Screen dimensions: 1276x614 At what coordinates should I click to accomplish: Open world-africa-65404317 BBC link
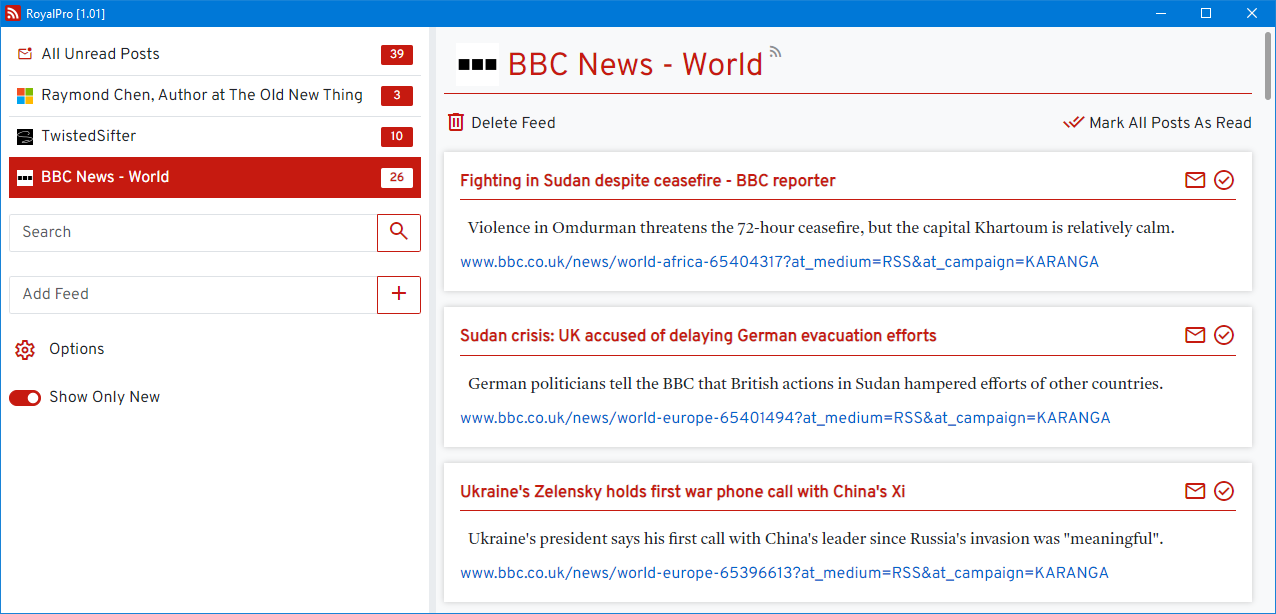tap(779, 262)
